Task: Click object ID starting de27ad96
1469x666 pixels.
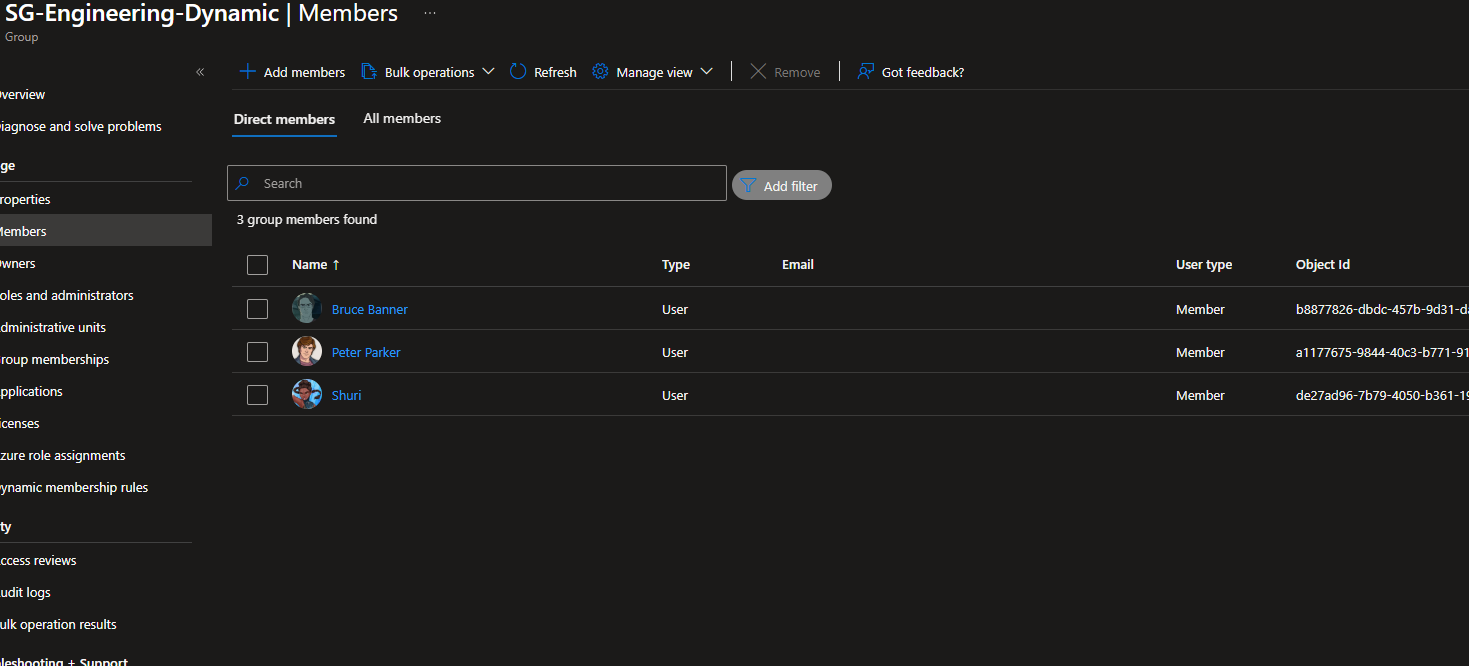Action: pyautogui.click(x=1382, y=395)
